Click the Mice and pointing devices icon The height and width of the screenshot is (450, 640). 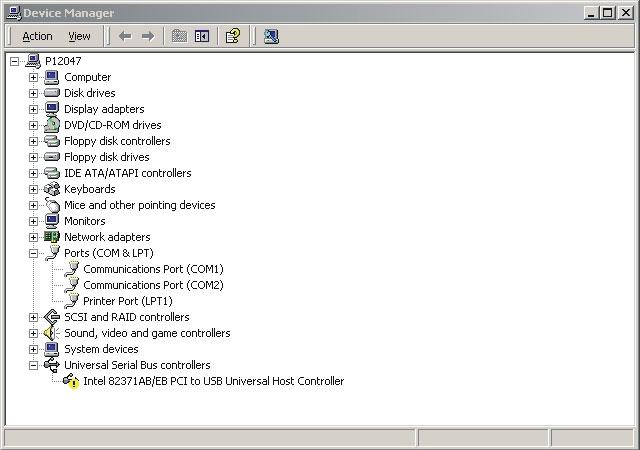click(x=52, y=205)
